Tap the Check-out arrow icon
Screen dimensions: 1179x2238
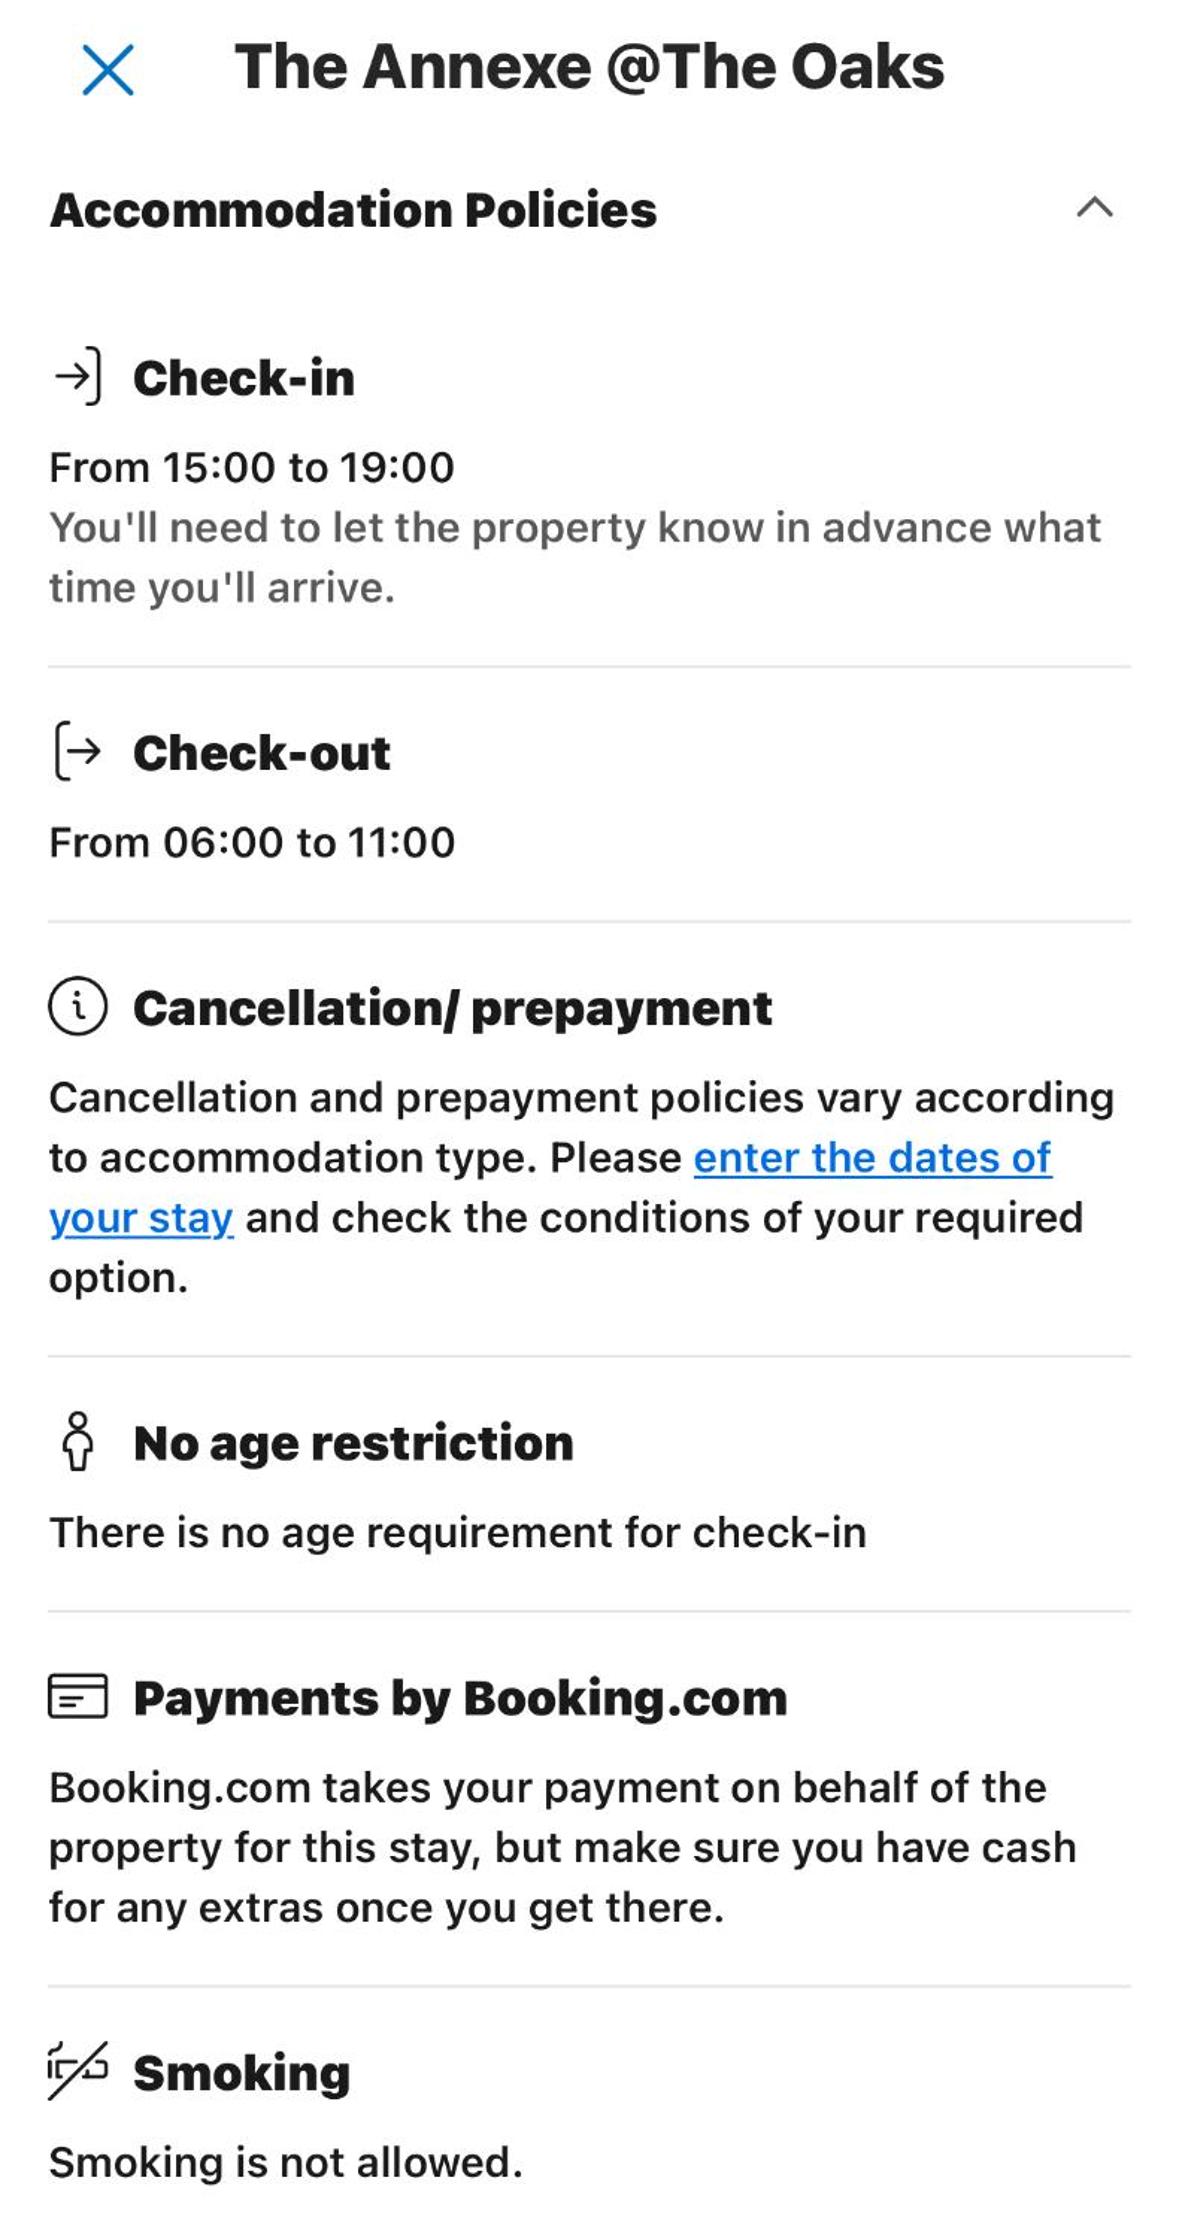(x=77, y=751)
